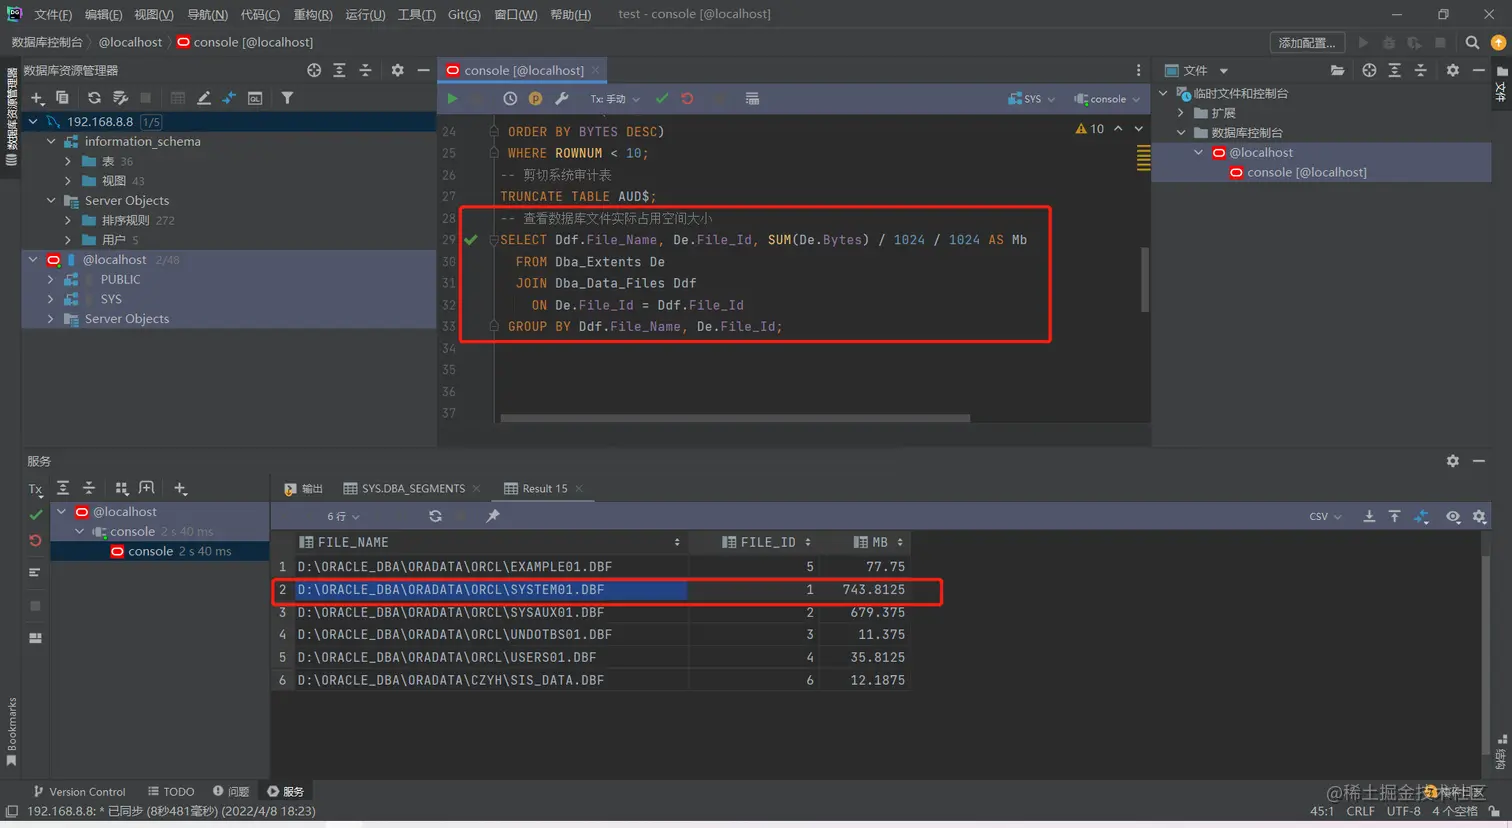Expand the 视图 43 folder
1512x828 pixels.
(x=68, y=181)
